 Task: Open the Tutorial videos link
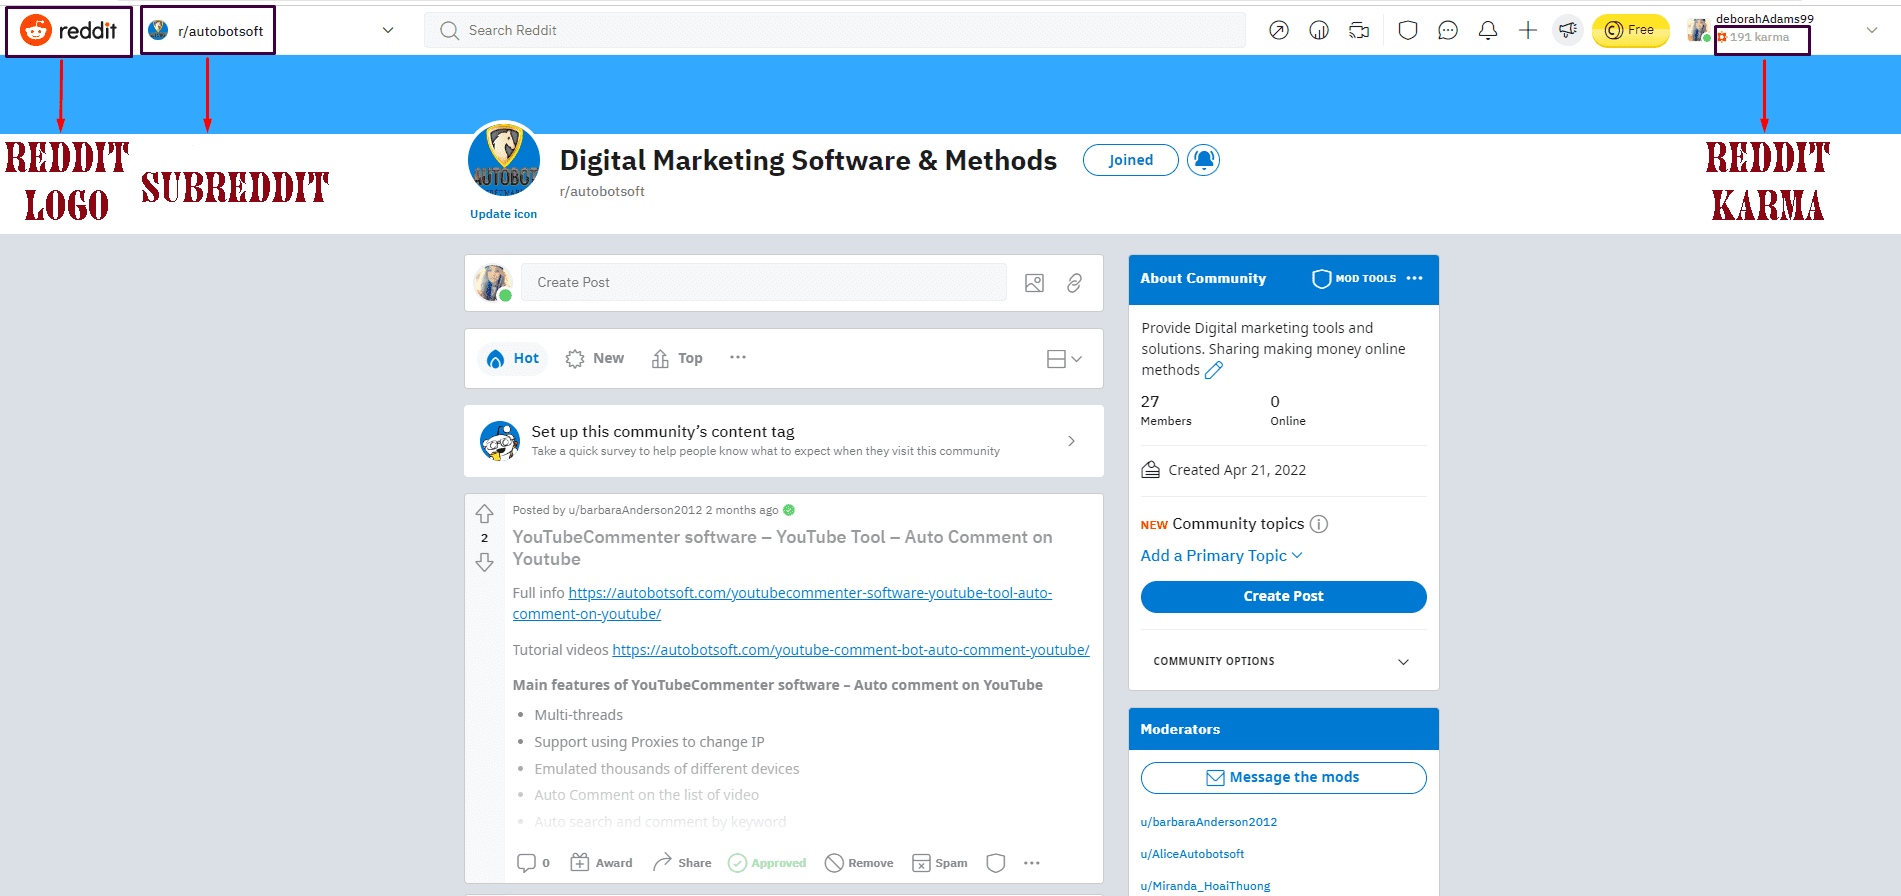(x=850, y=650)
